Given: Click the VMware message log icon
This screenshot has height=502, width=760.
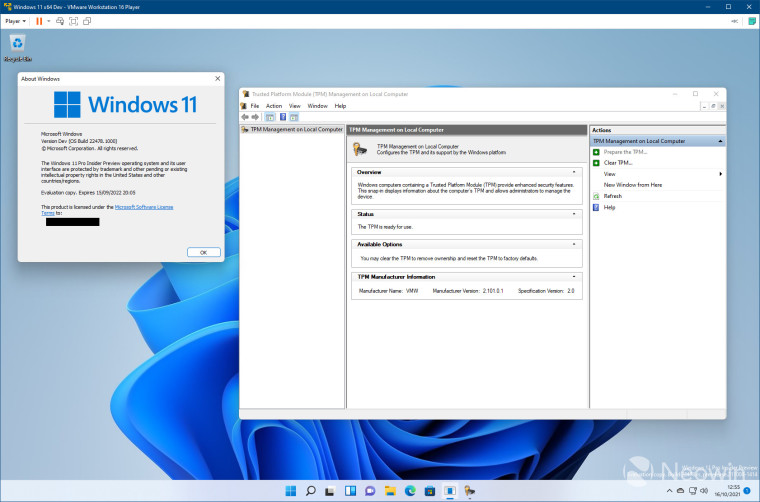Looking at the screenshot, I should [x=752, y=21].
